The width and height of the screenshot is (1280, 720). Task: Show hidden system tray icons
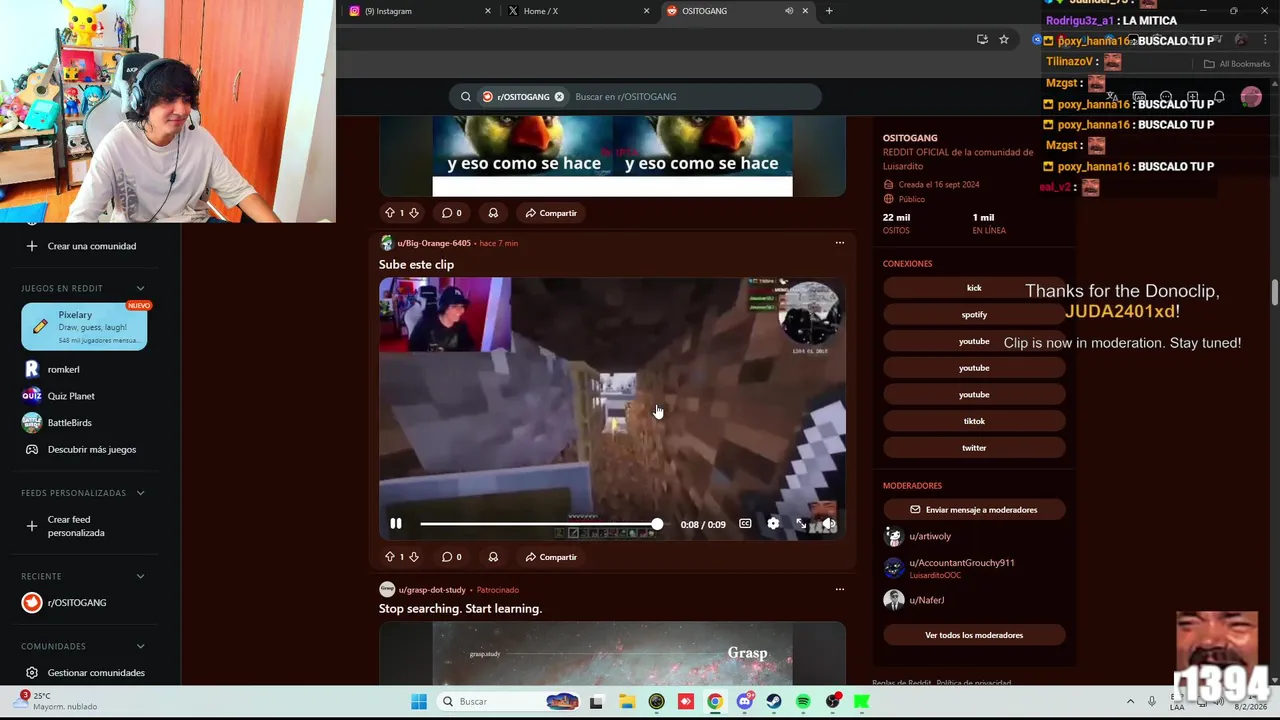coord(1130,702)
